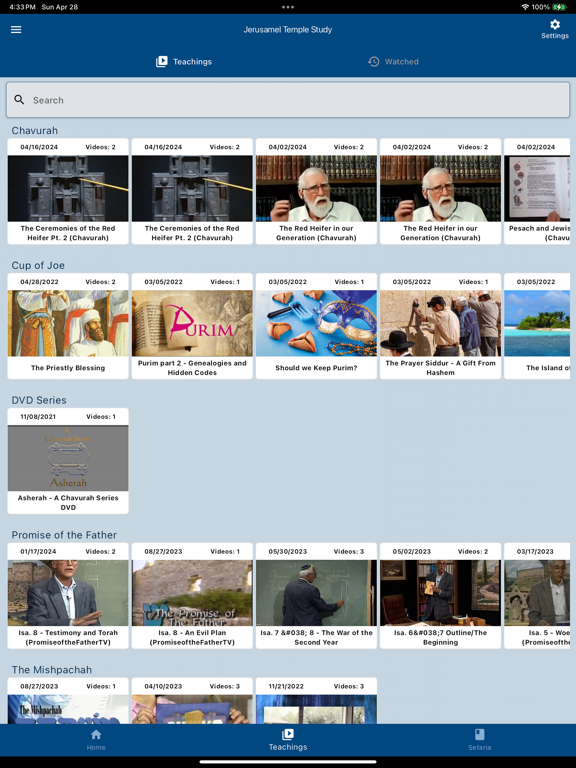This screenshot has height=768, width=576.
Task: Open The Prayer Siddur thumbnail
Action: 440,323
